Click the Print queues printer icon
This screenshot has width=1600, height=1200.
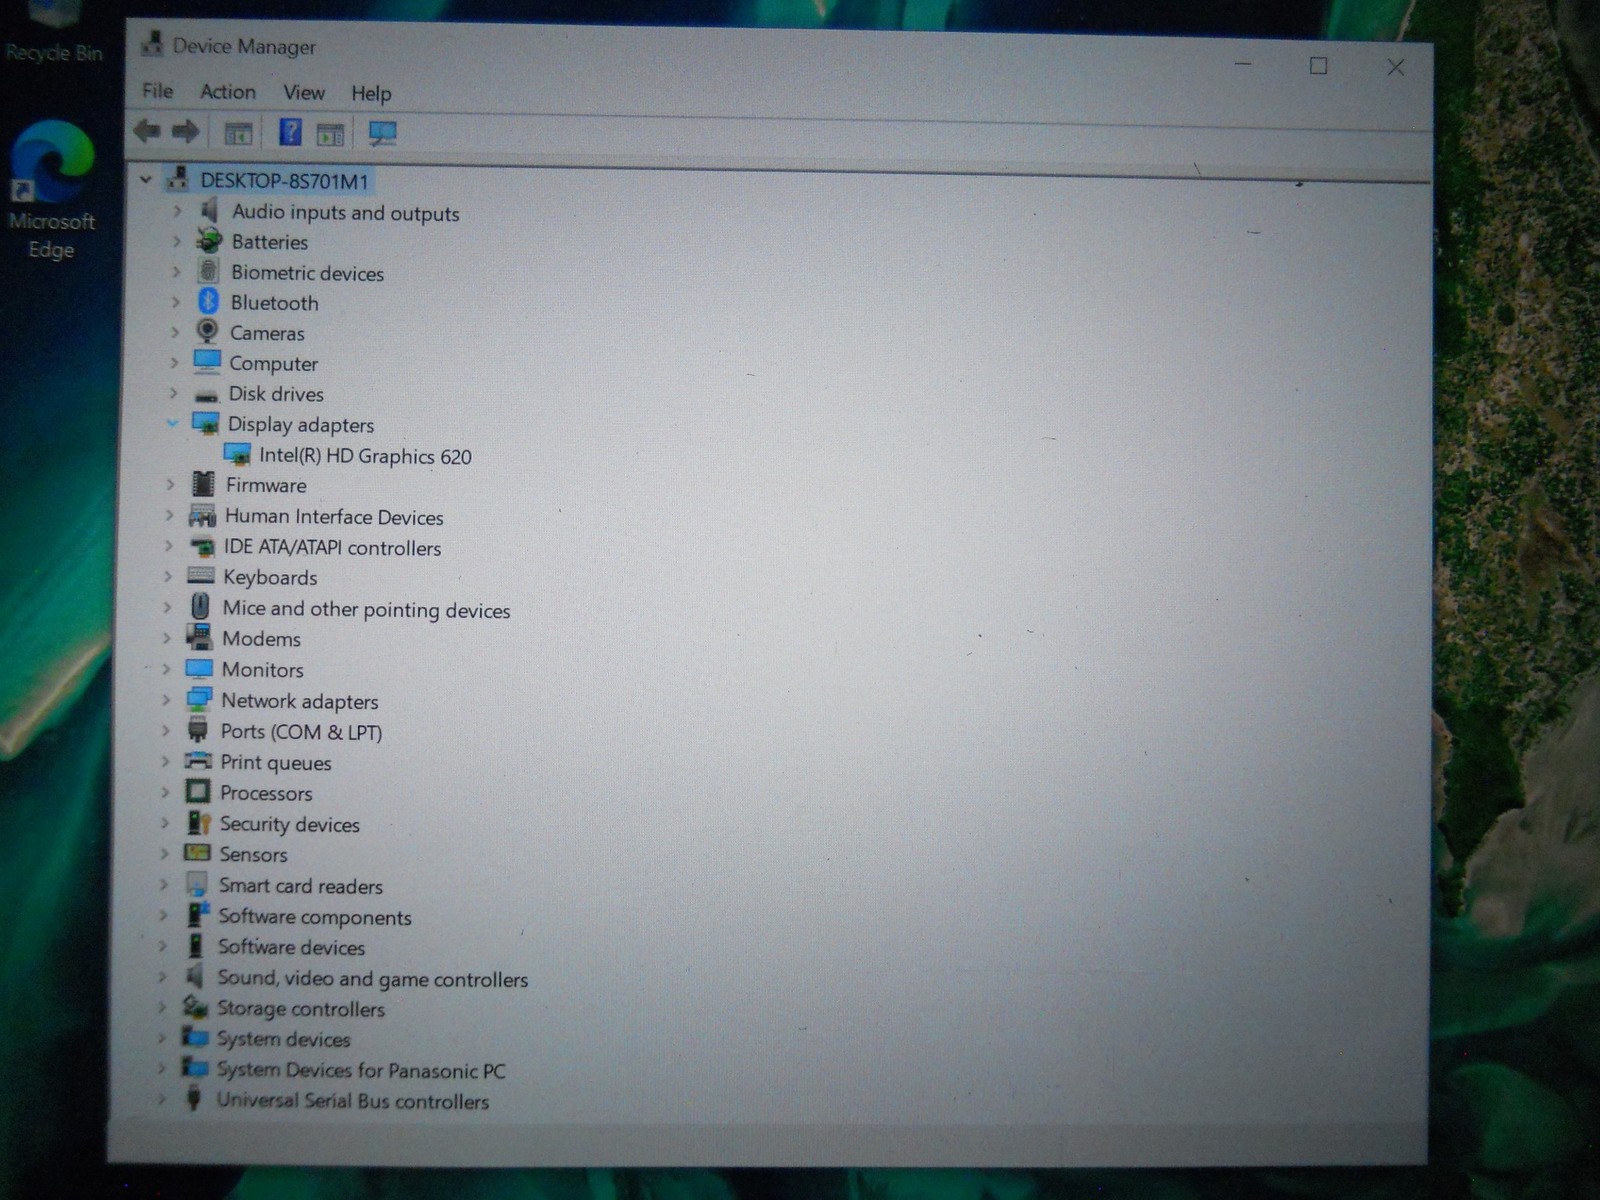tap(198, 761)
